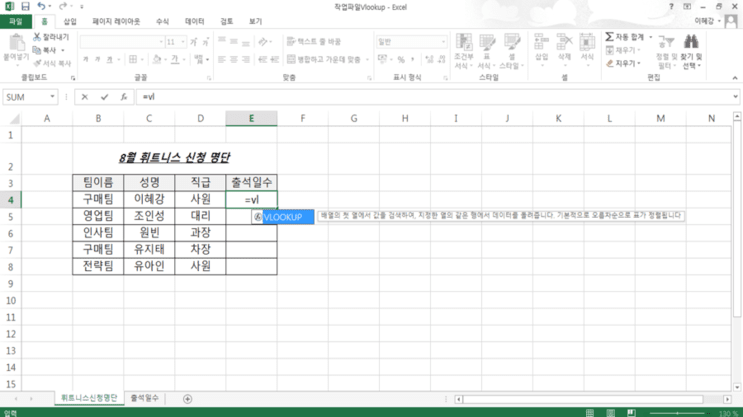Switch to the 출석일수 sheet tab
743x417 pixels.
coord(145,398)
